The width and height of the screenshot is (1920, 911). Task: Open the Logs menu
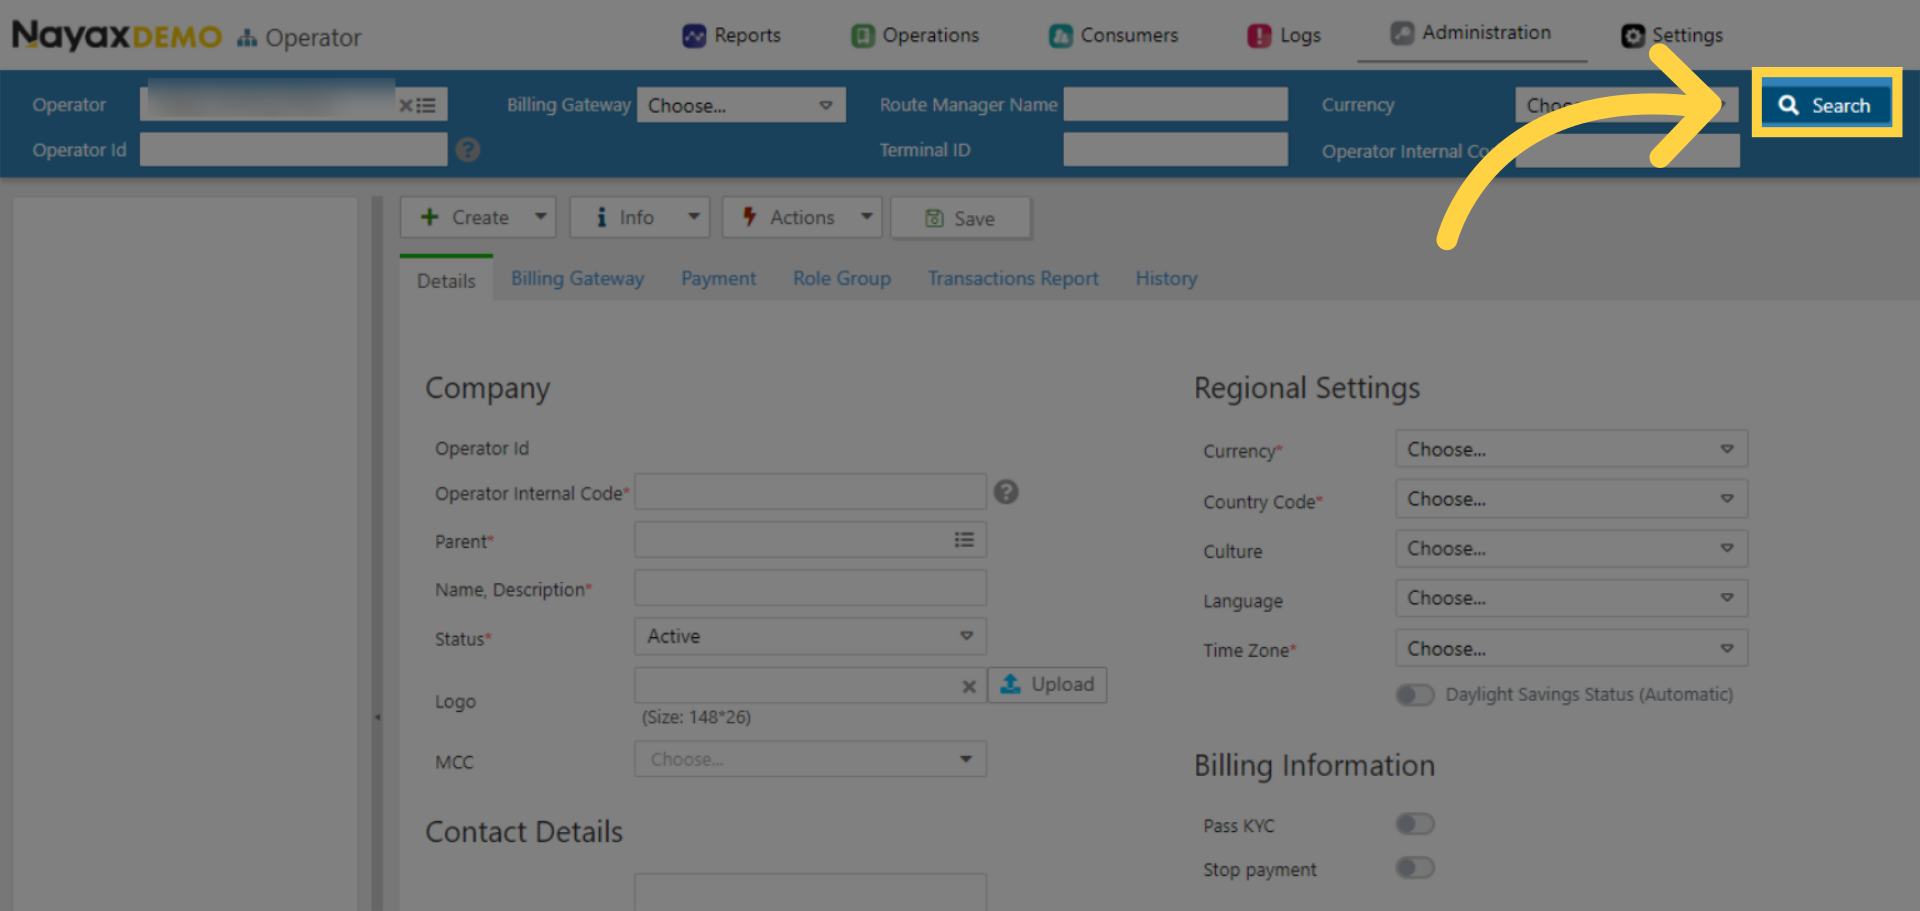1284,35
